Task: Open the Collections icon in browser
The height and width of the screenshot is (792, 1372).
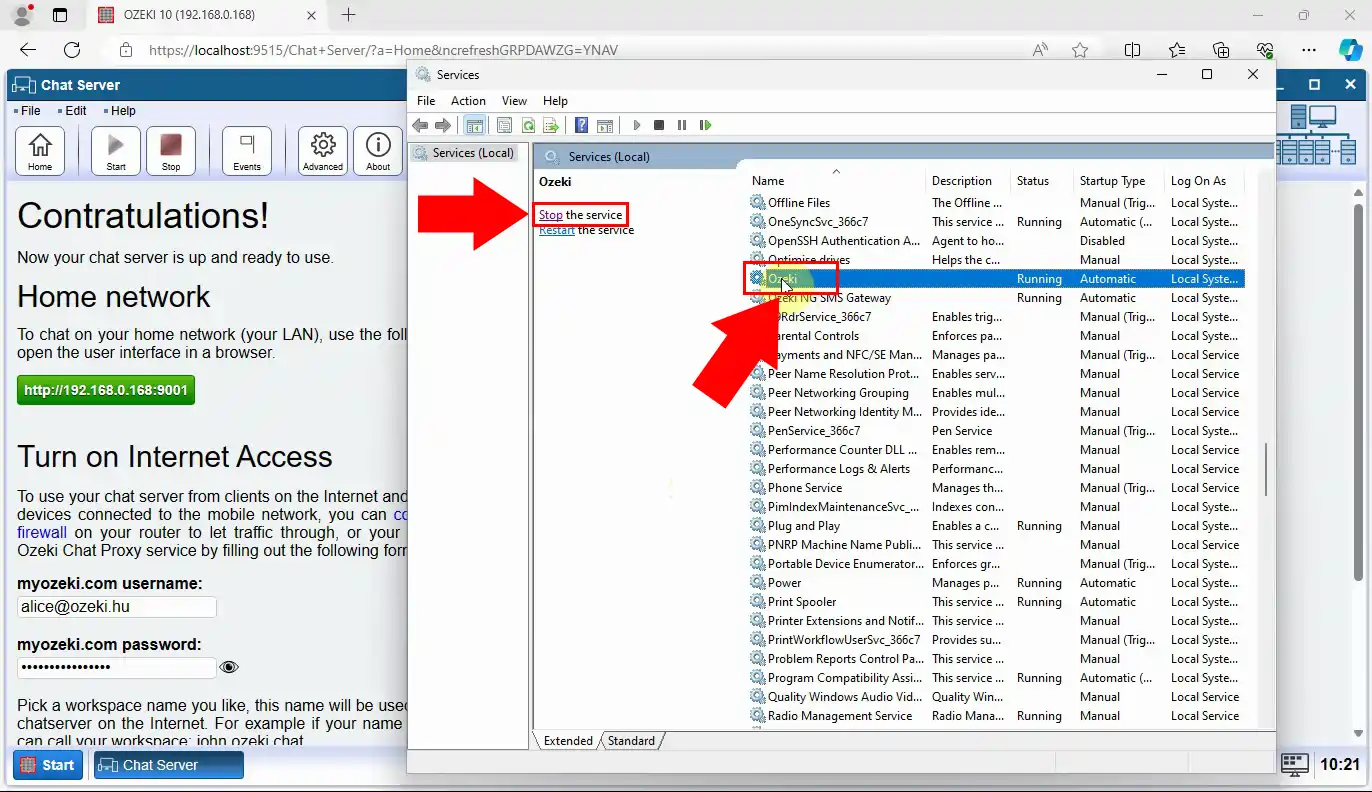Action: coord(1221,50)
